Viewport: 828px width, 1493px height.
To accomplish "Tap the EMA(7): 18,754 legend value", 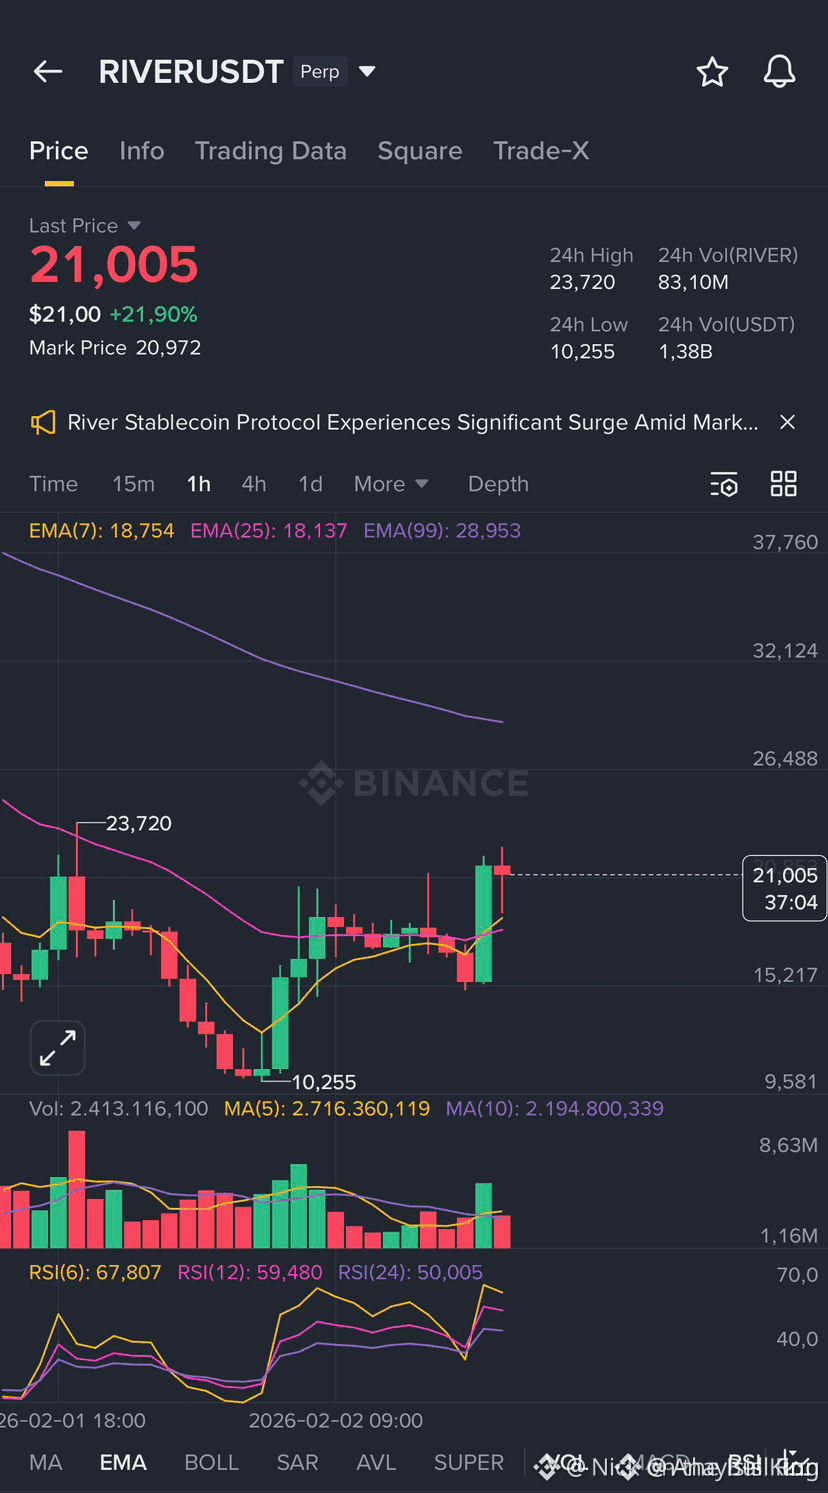I will click(x=102, y=531).
